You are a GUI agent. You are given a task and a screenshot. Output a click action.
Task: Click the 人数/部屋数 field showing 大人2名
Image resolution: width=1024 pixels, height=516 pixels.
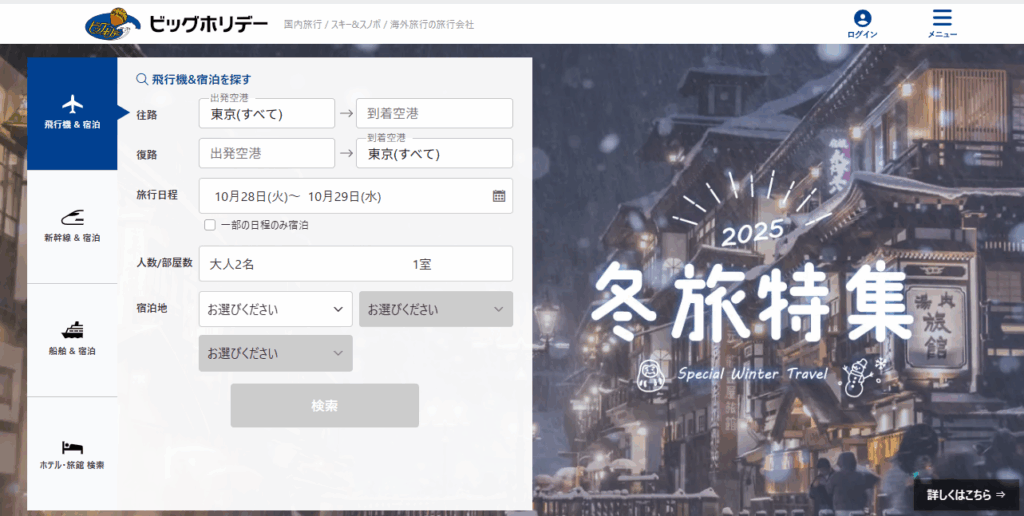(355, 264)
